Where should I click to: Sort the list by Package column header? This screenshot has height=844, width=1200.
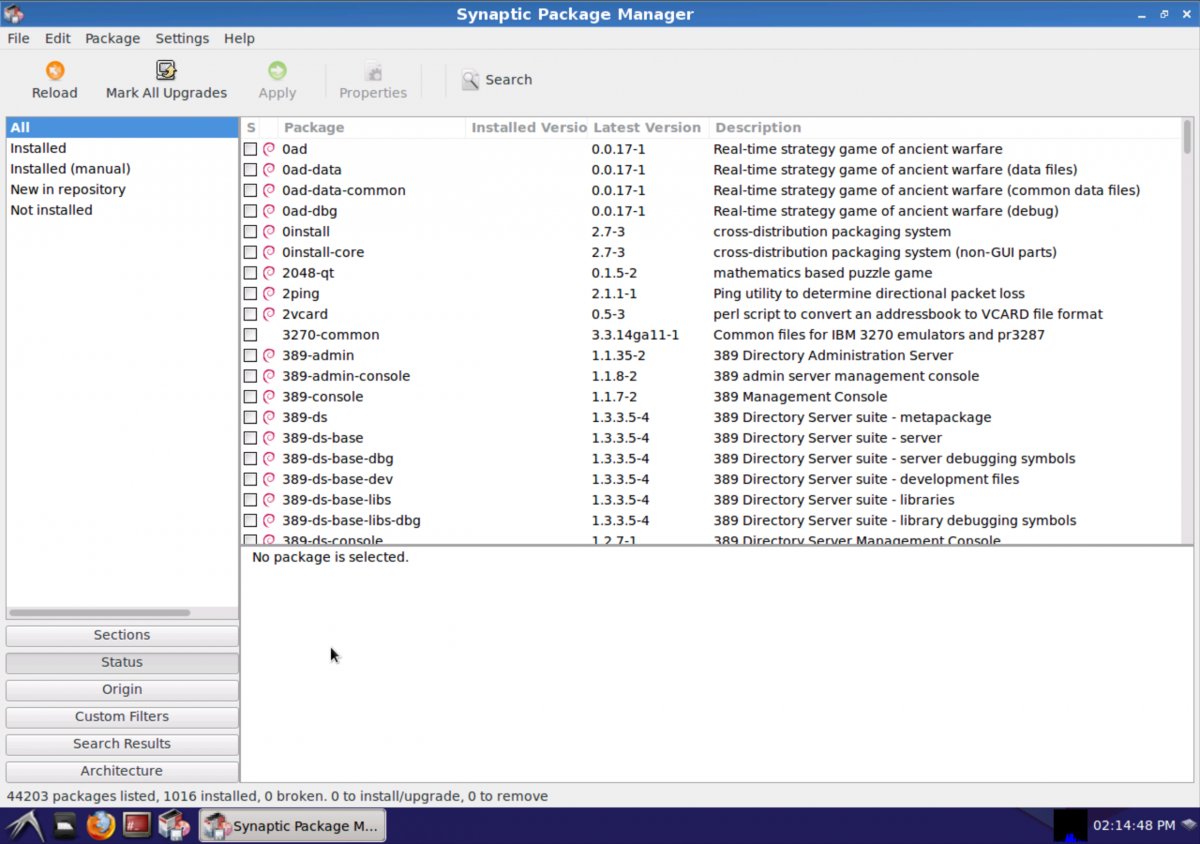[x=372, y=128]
